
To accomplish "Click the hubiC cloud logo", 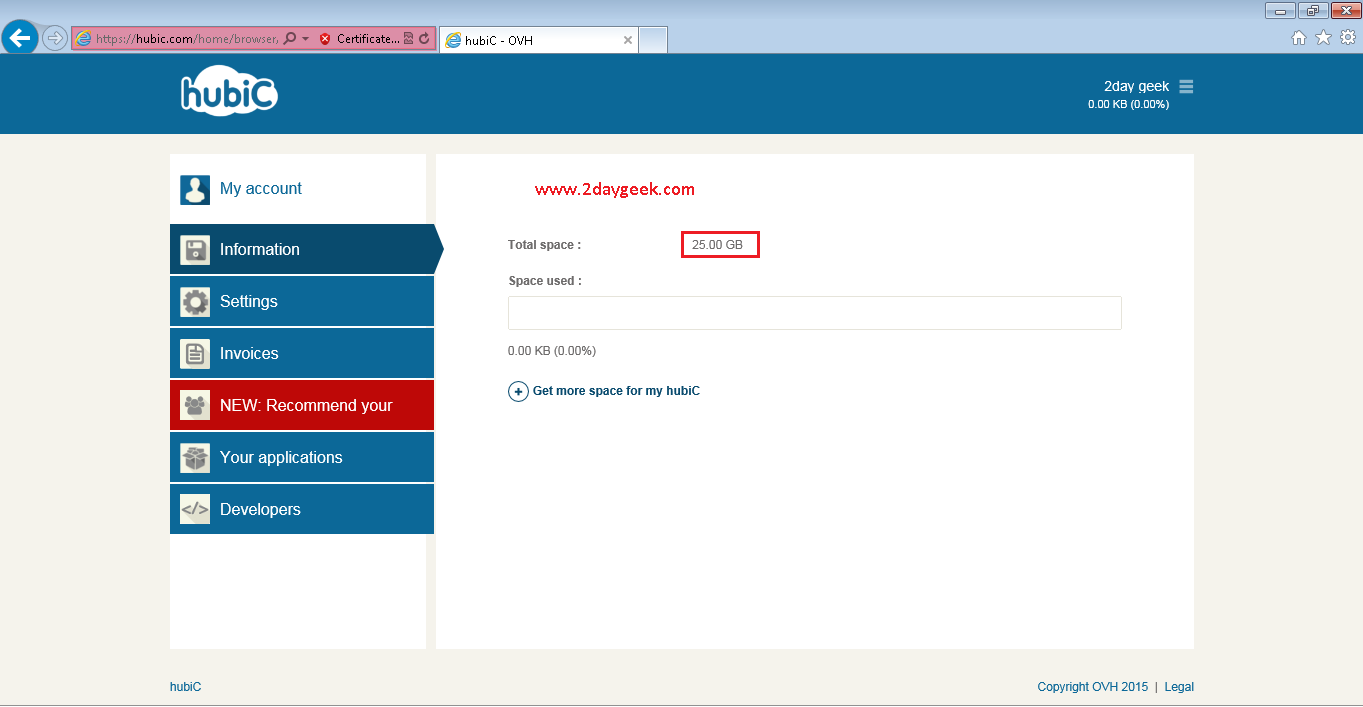I will click(x=229, y=92).
